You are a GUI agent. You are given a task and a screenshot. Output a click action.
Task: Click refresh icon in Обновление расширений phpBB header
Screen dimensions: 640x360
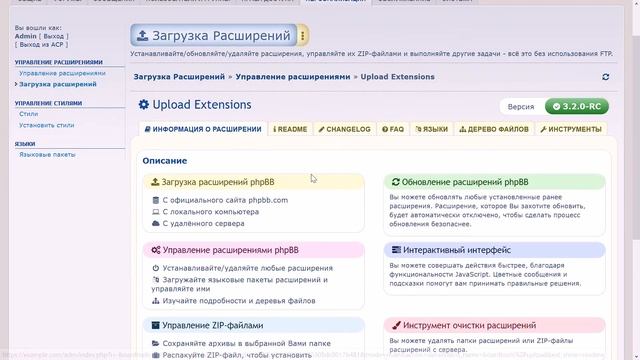396,182
